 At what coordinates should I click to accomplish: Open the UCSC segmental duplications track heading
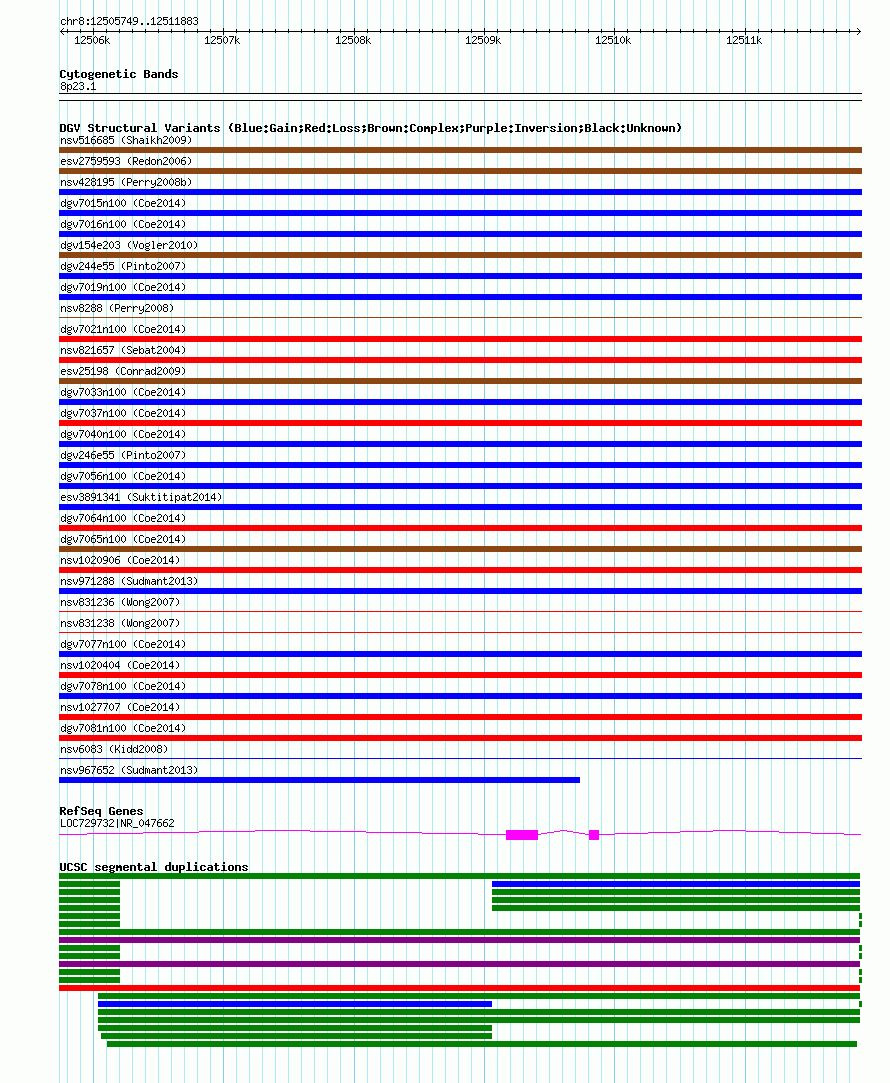pyautogui.click(x=154, y=867)
